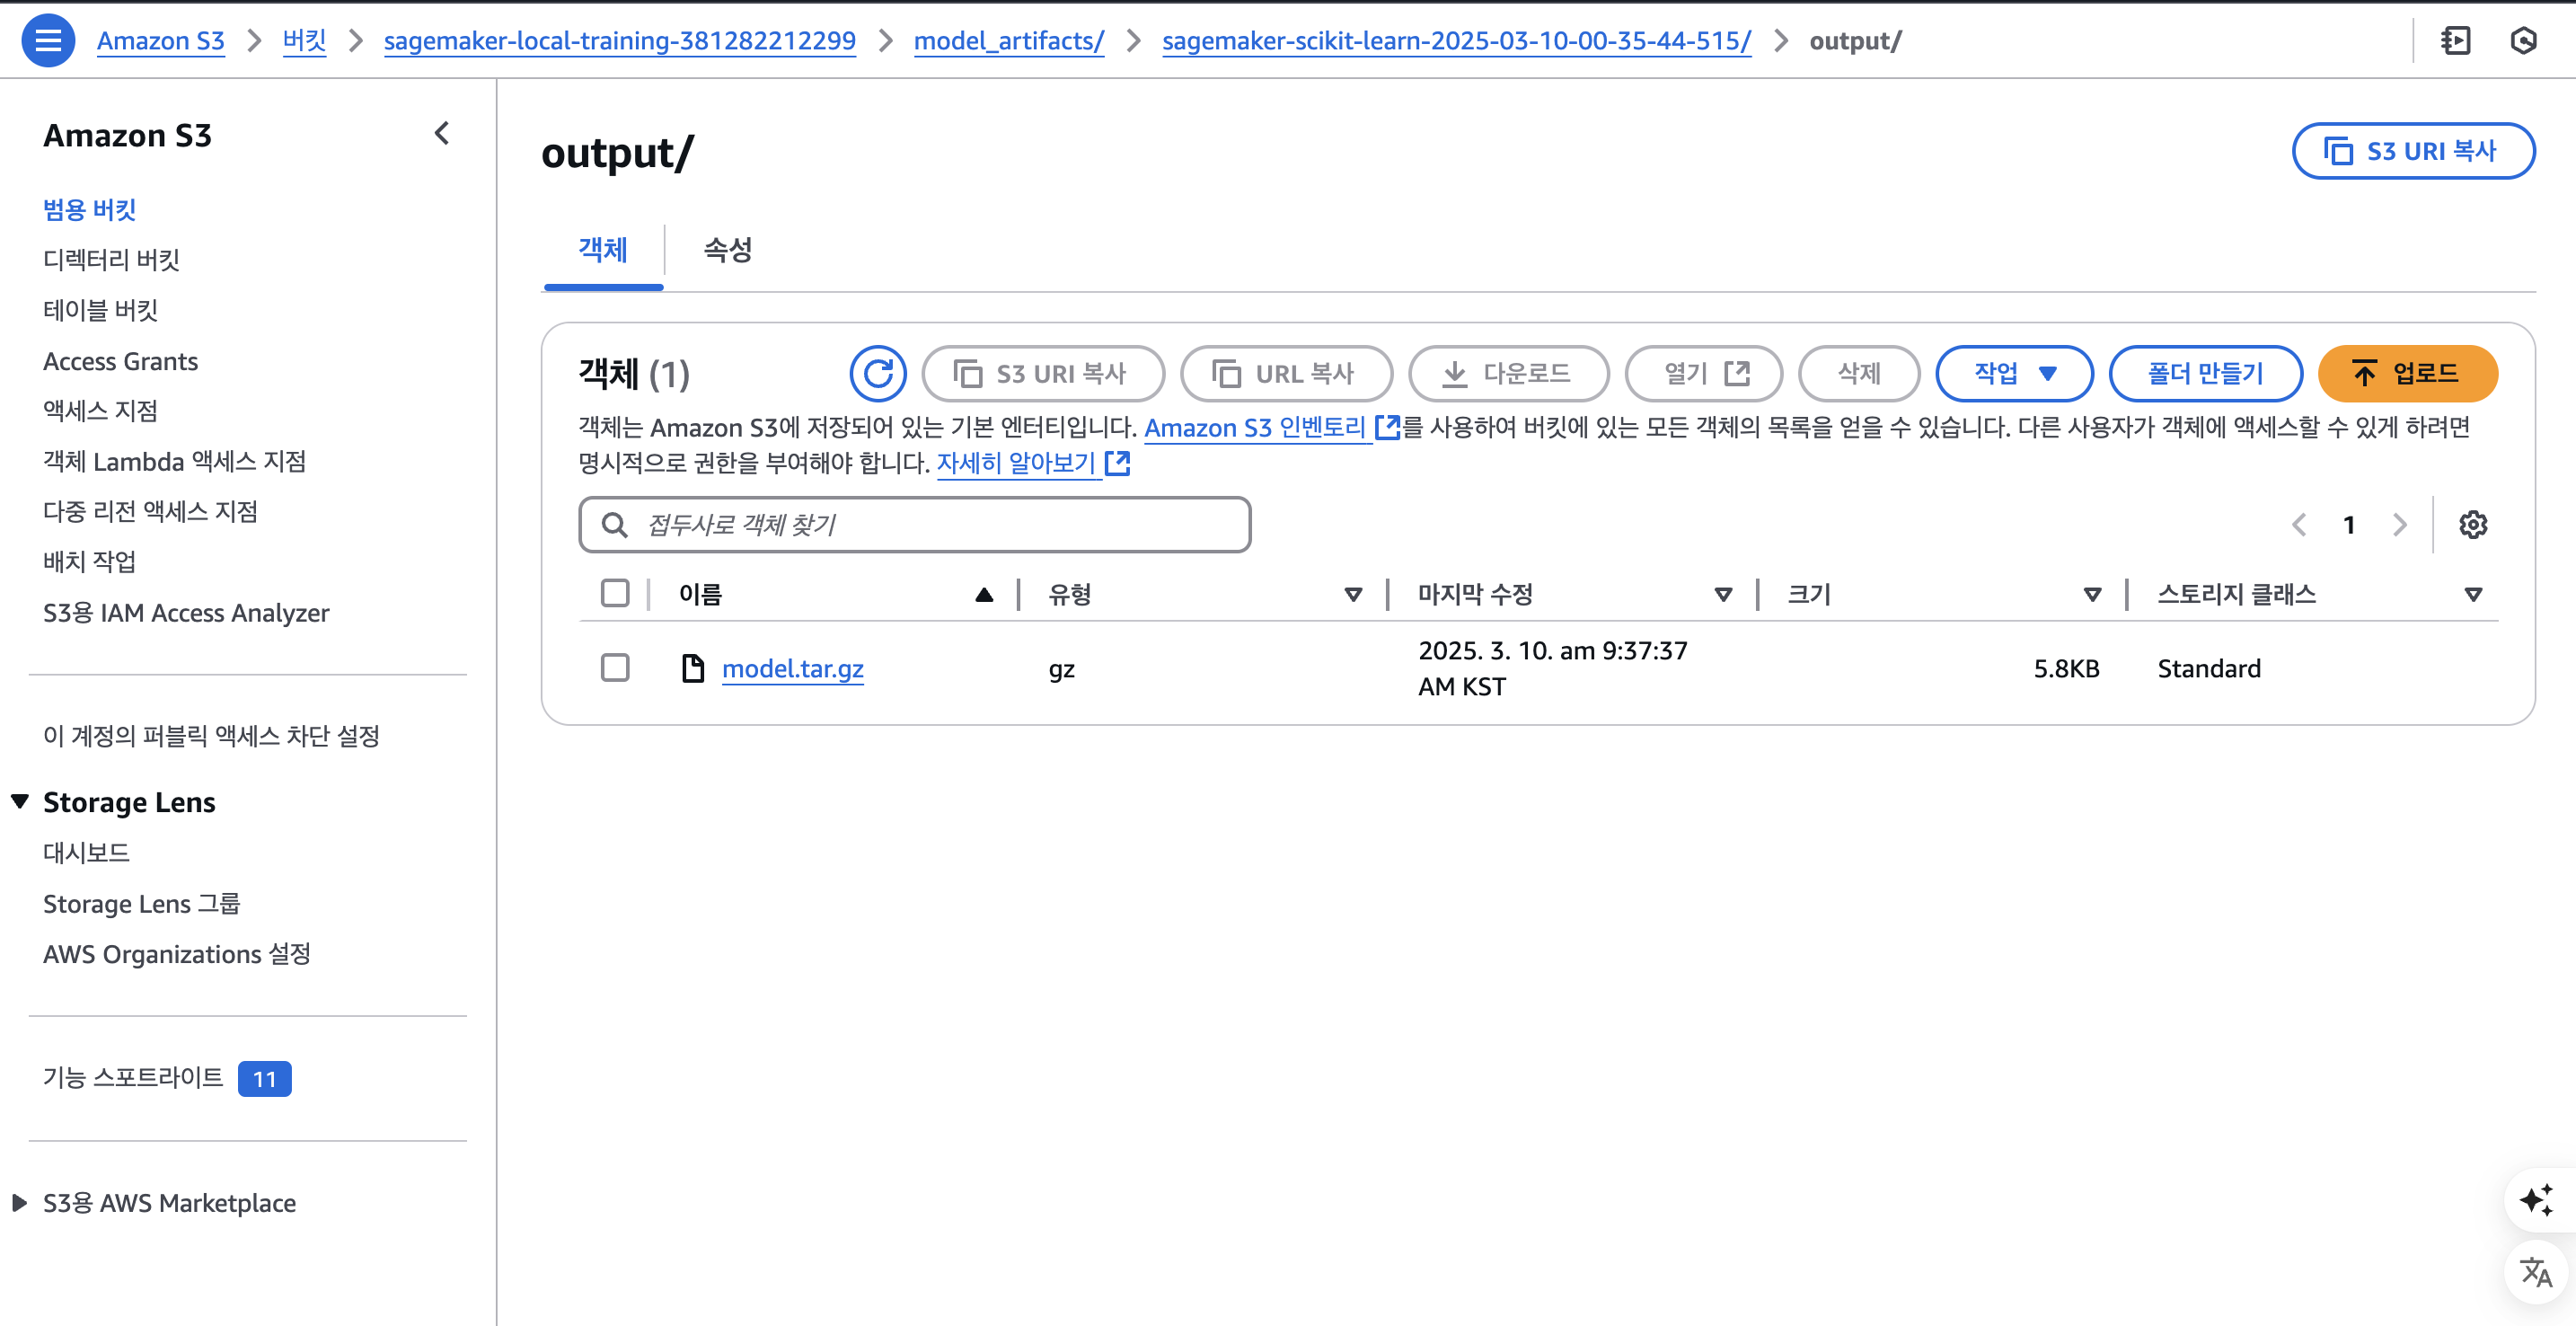This screenshot has height=1326, width=2576.
Task: Open the model.tar.gz object link
Action: [792, 668]
